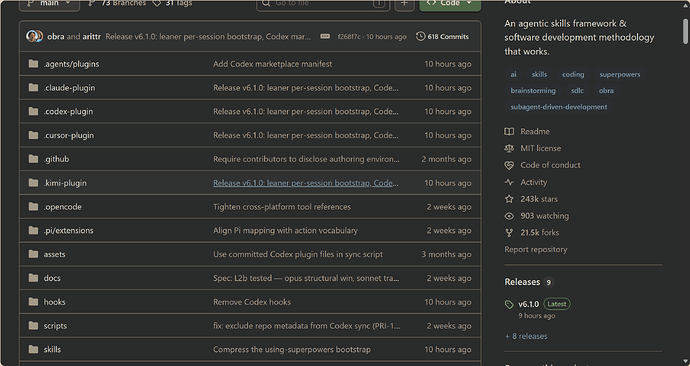Select the 'brainstorming' topic tag
This screenshot has height=366, width=690.
[x=533, y=91]
